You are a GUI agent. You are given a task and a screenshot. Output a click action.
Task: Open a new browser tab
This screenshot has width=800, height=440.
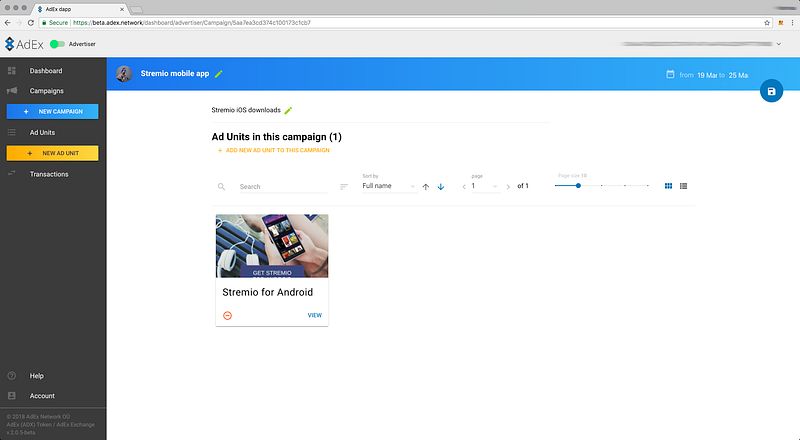(x=136, y=9)
